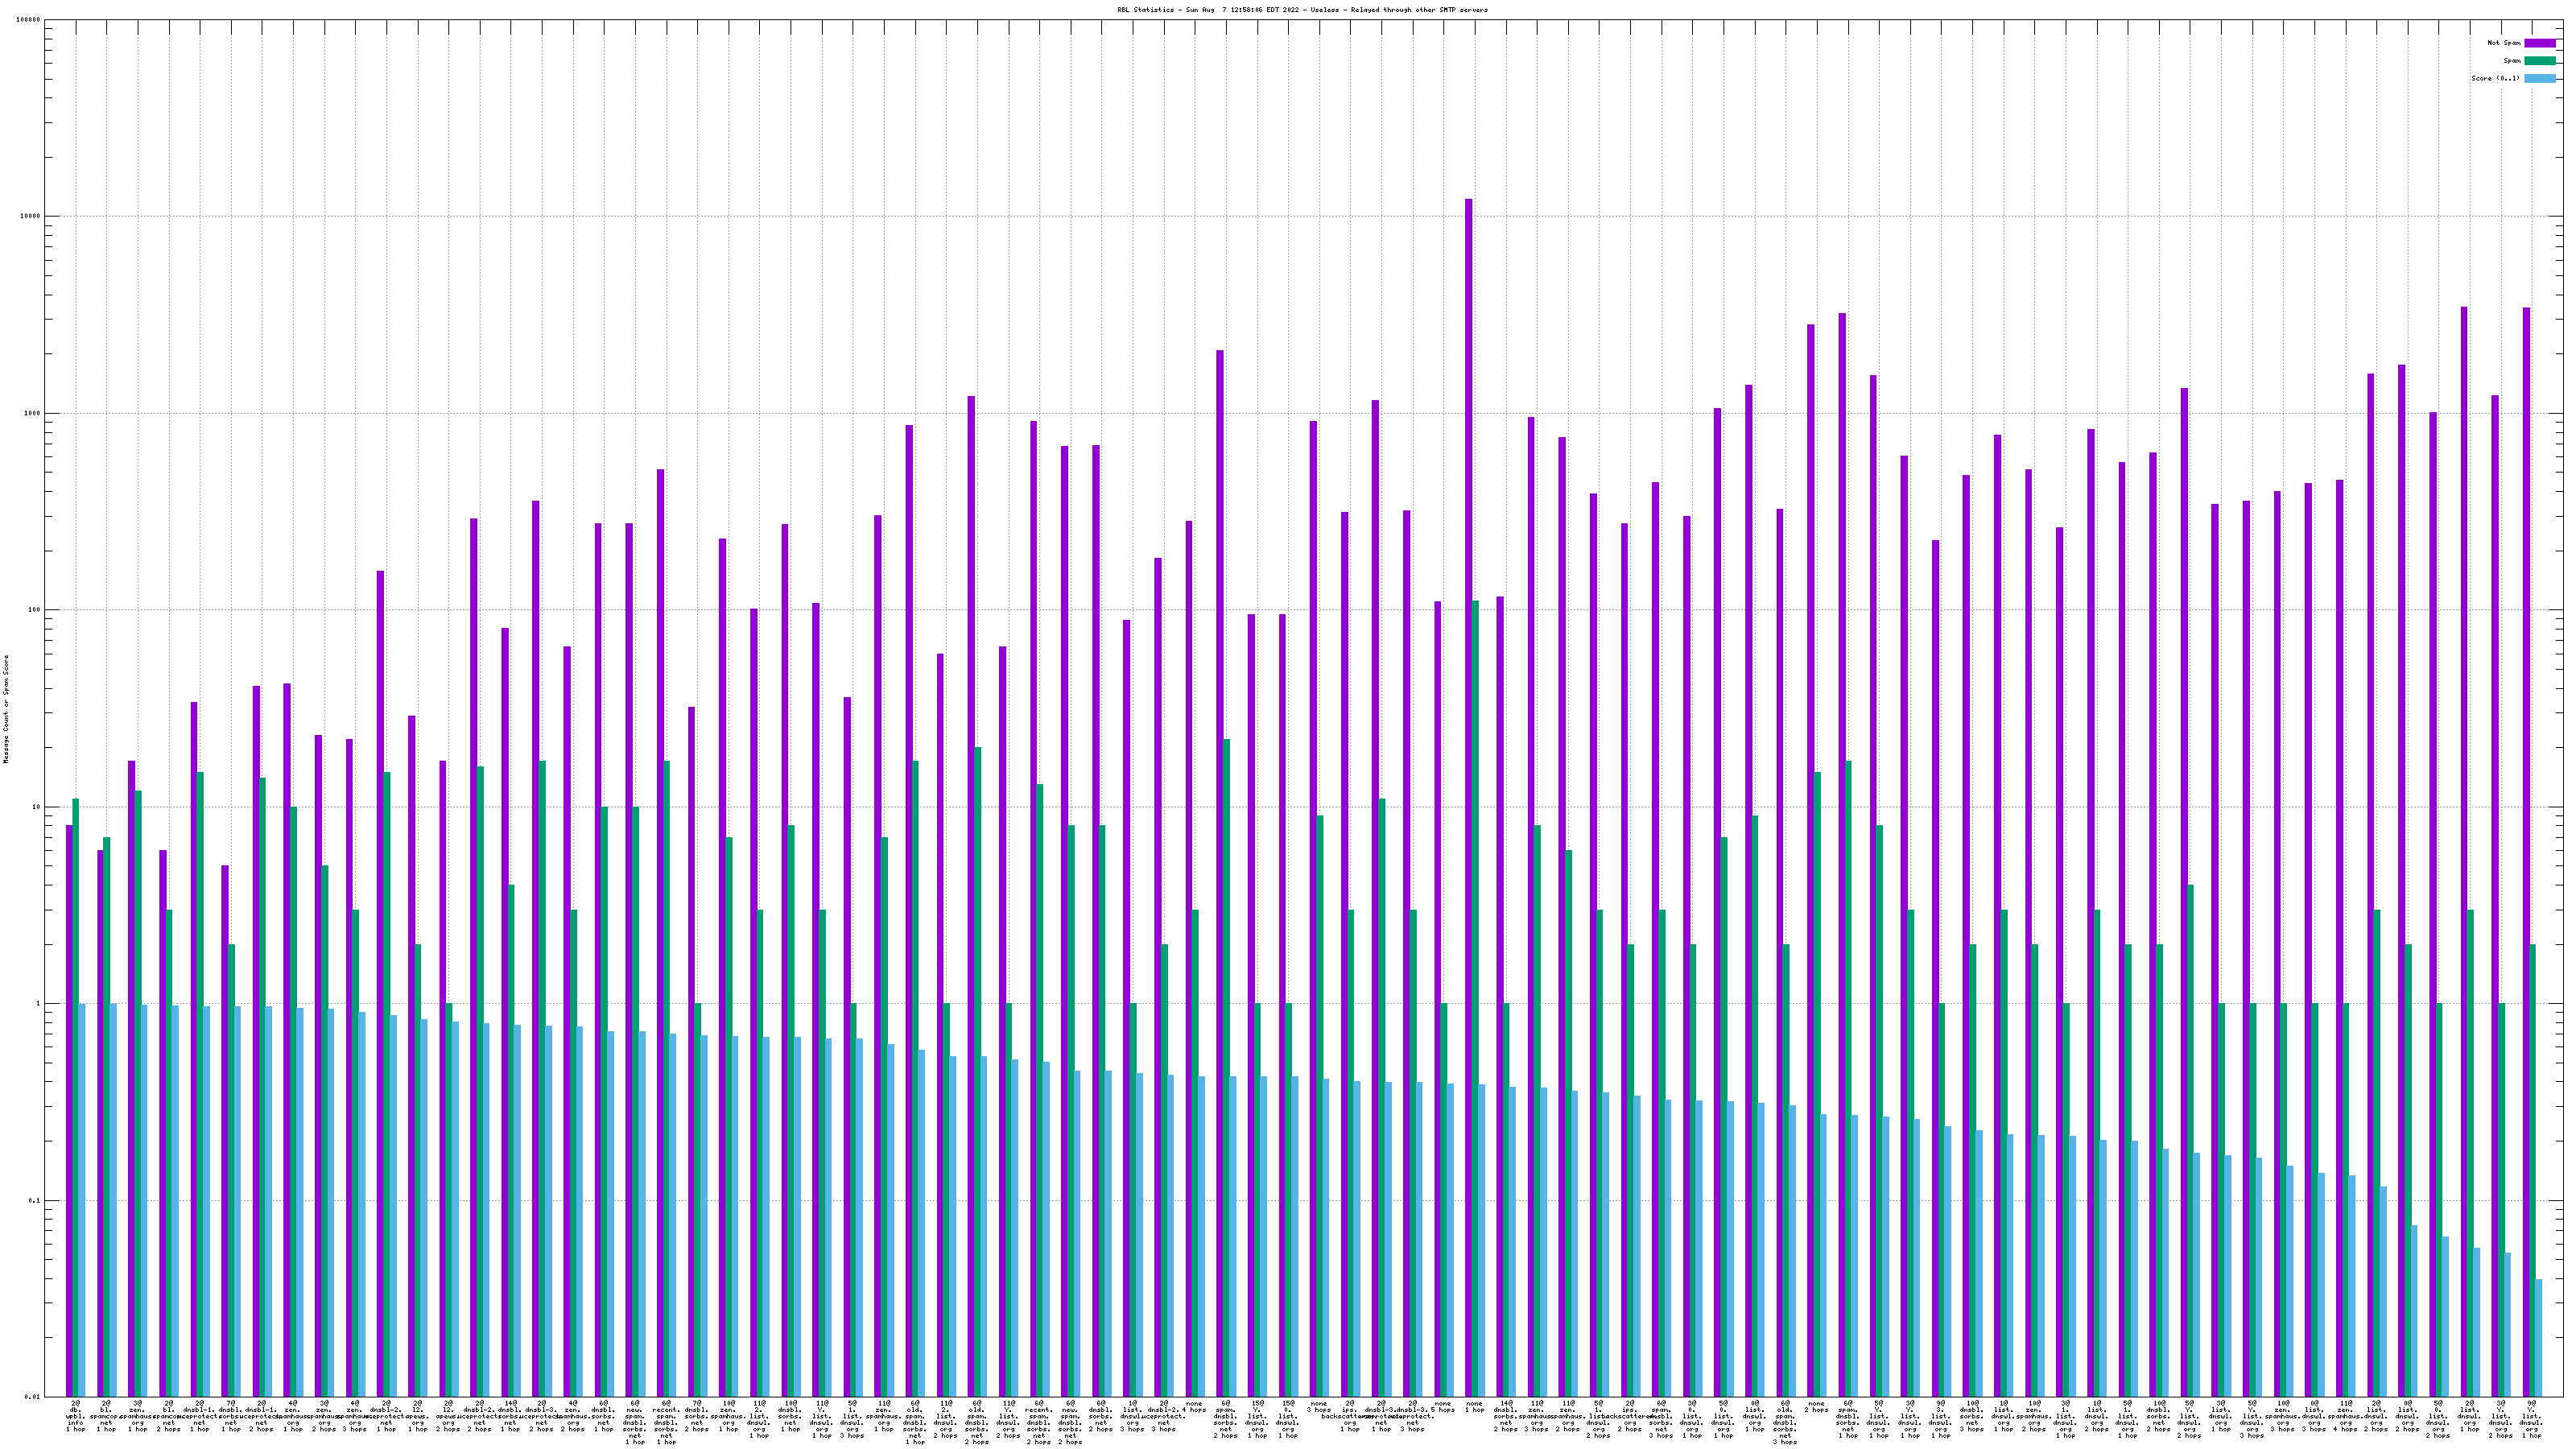Click the 'zen.spamhaus.org 4 hops' axis label
Image resolution: width=2576 pixels, height=1449 pixels.
click(2345, 1416)
